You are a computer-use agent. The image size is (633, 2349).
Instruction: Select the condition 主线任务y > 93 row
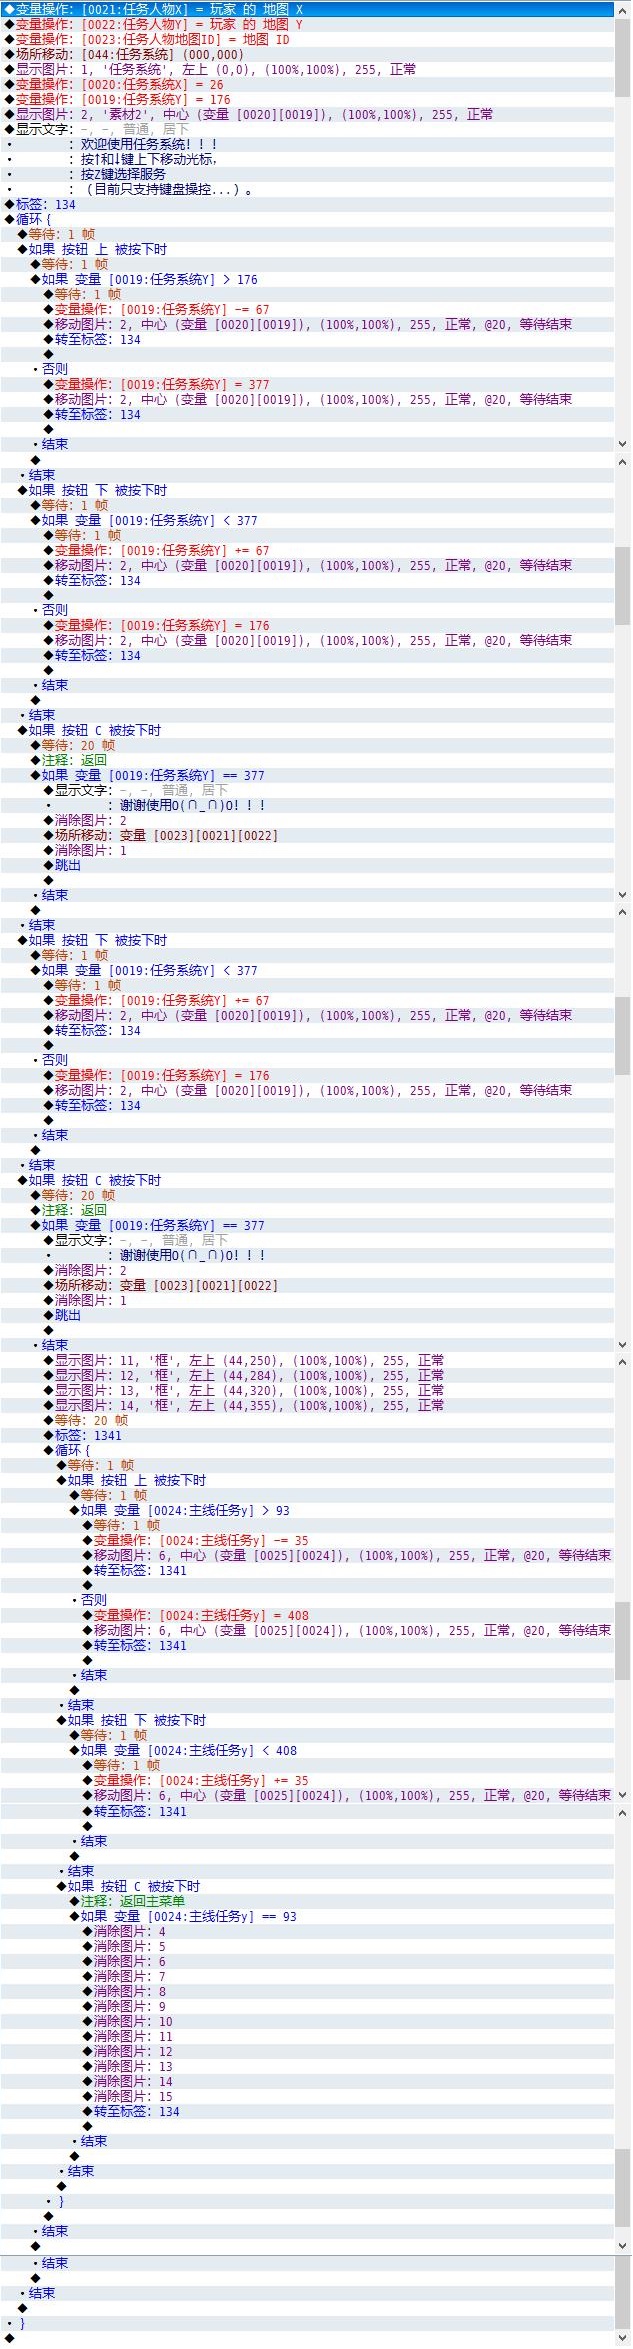[307, 1510]
